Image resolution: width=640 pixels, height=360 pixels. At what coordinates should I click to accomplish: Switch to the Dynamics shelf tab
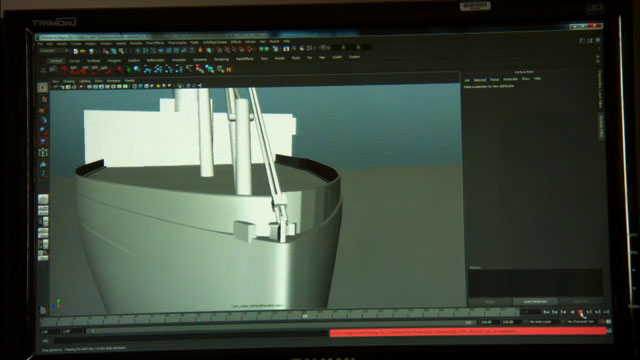pyautogui.click(x=200, y=60)
